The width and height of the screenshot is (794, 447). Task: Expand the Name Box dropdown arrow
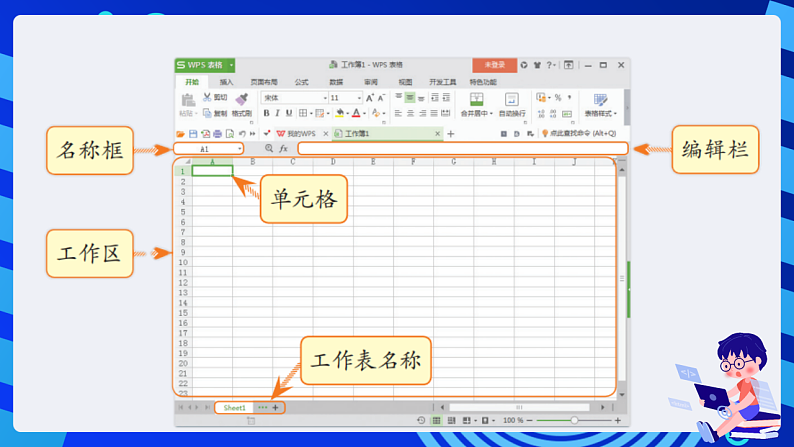[240, 148]
